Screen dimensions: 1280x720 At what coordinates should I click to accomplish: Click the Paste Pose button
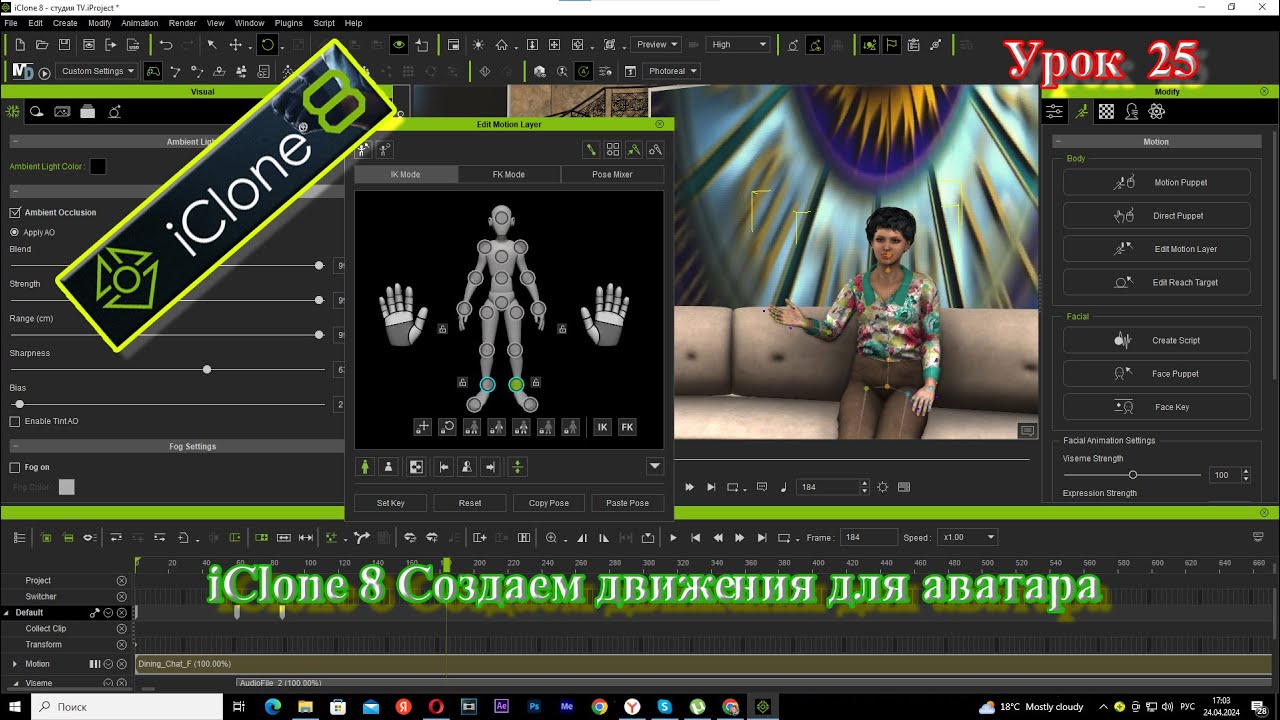click(x=628, y=503)
